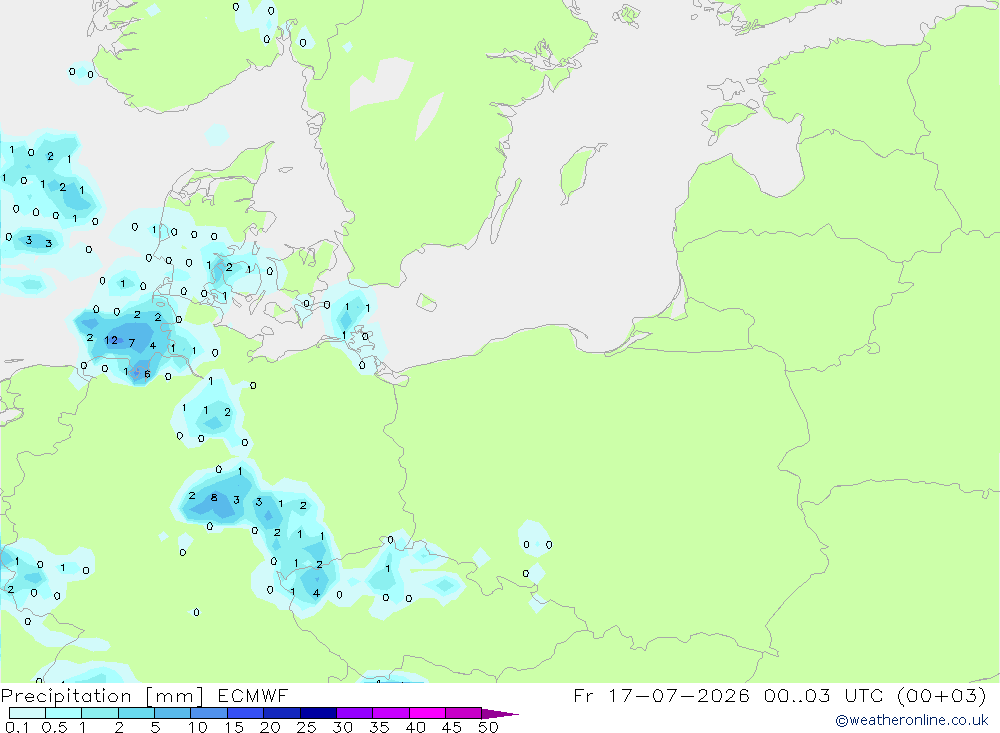Select the 25–30 mm violet legend swatch
The height and width of the screenshot is (733, 1000).
pos(318,713)
